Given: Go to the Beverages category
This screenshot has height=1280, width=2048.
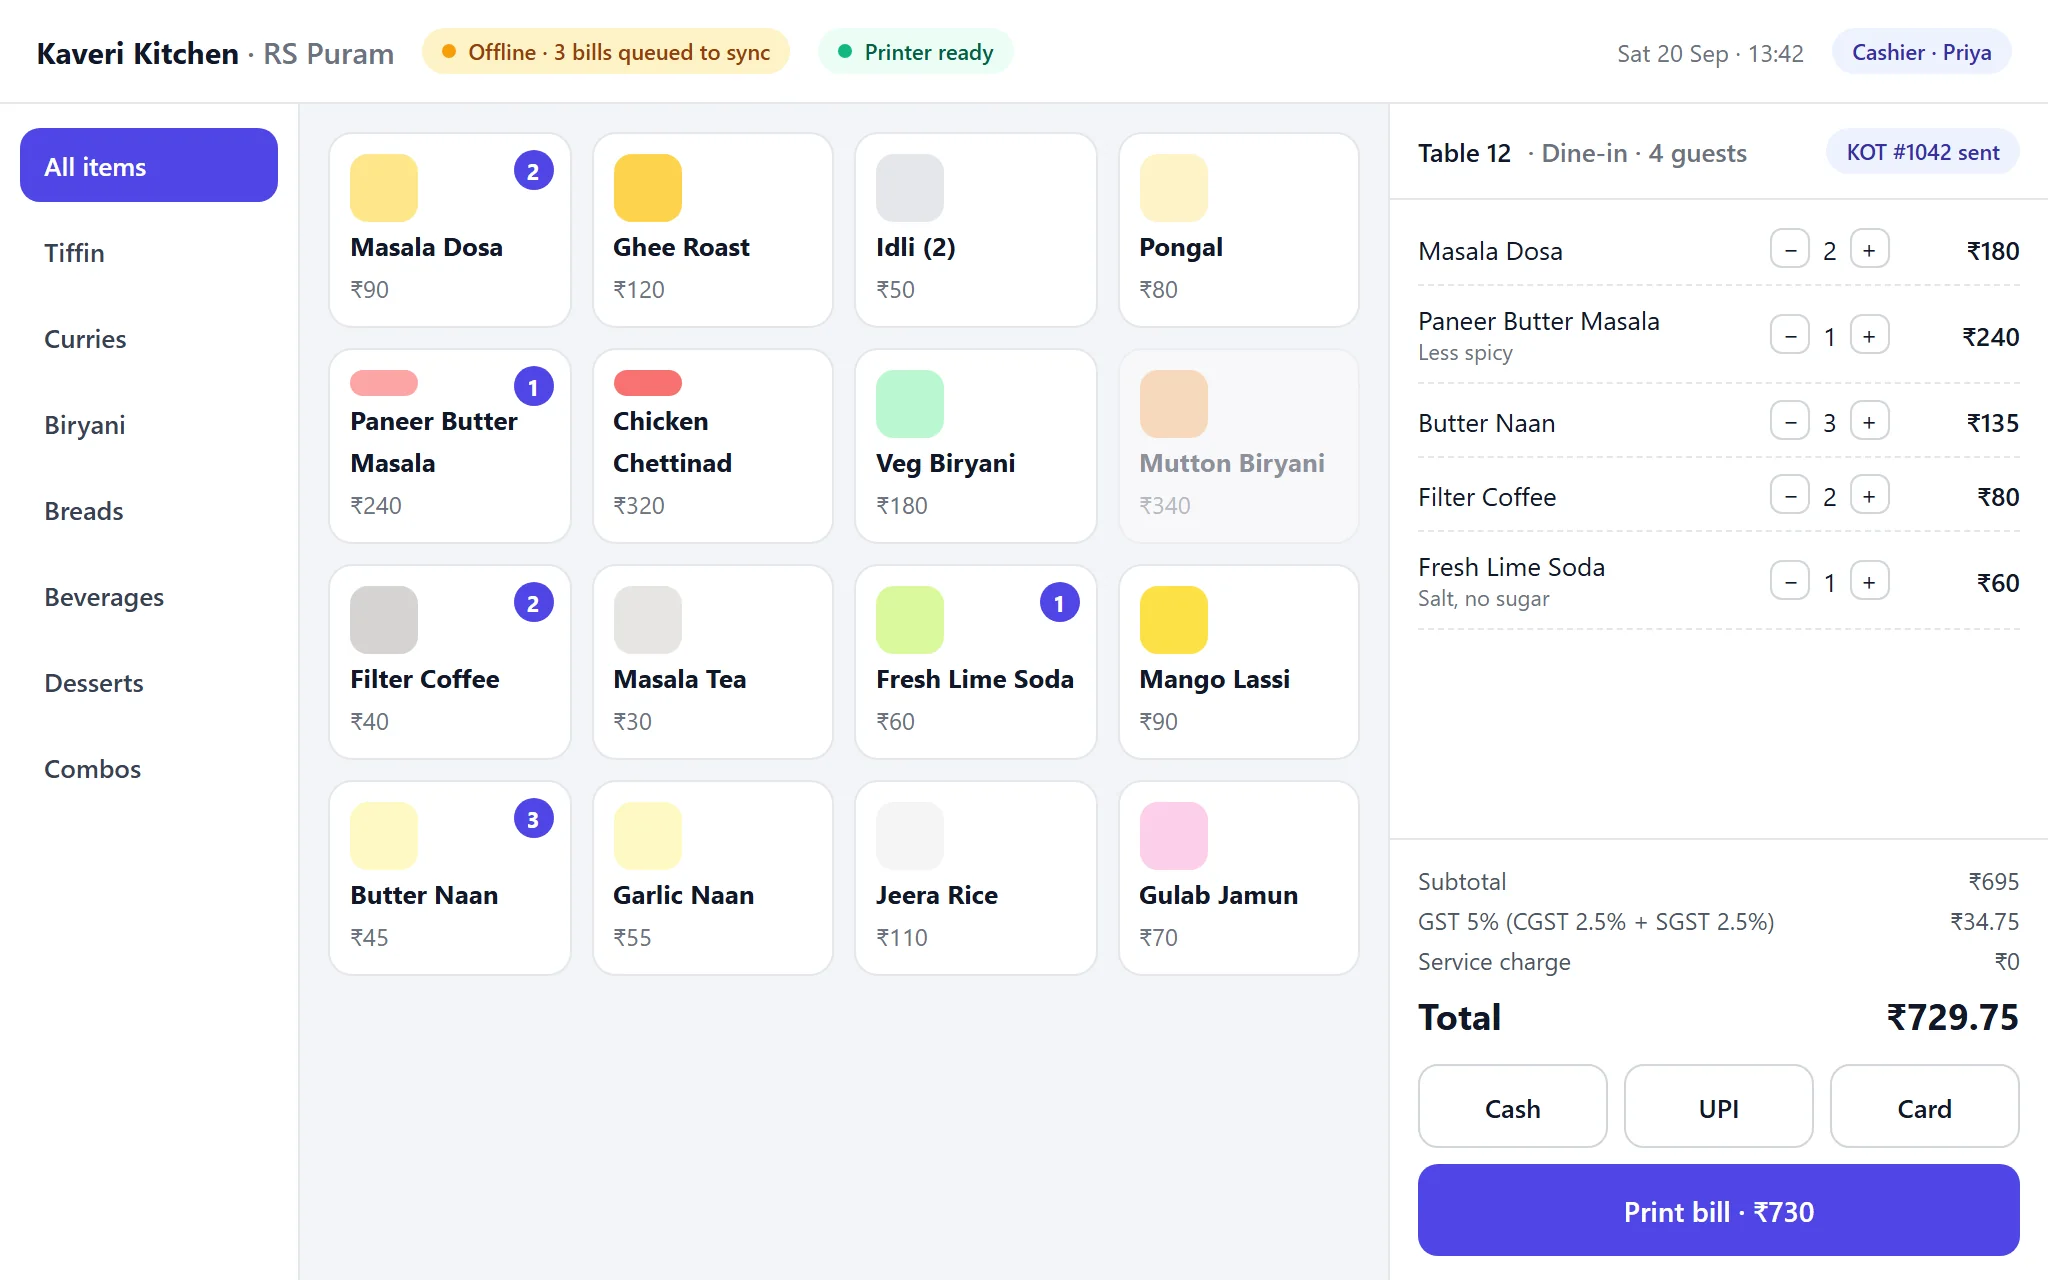Looking at the screenshot, I should (x=149, y=596).
